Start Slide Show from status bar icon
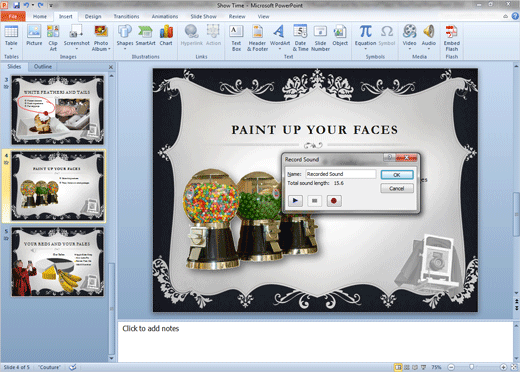 424,367
